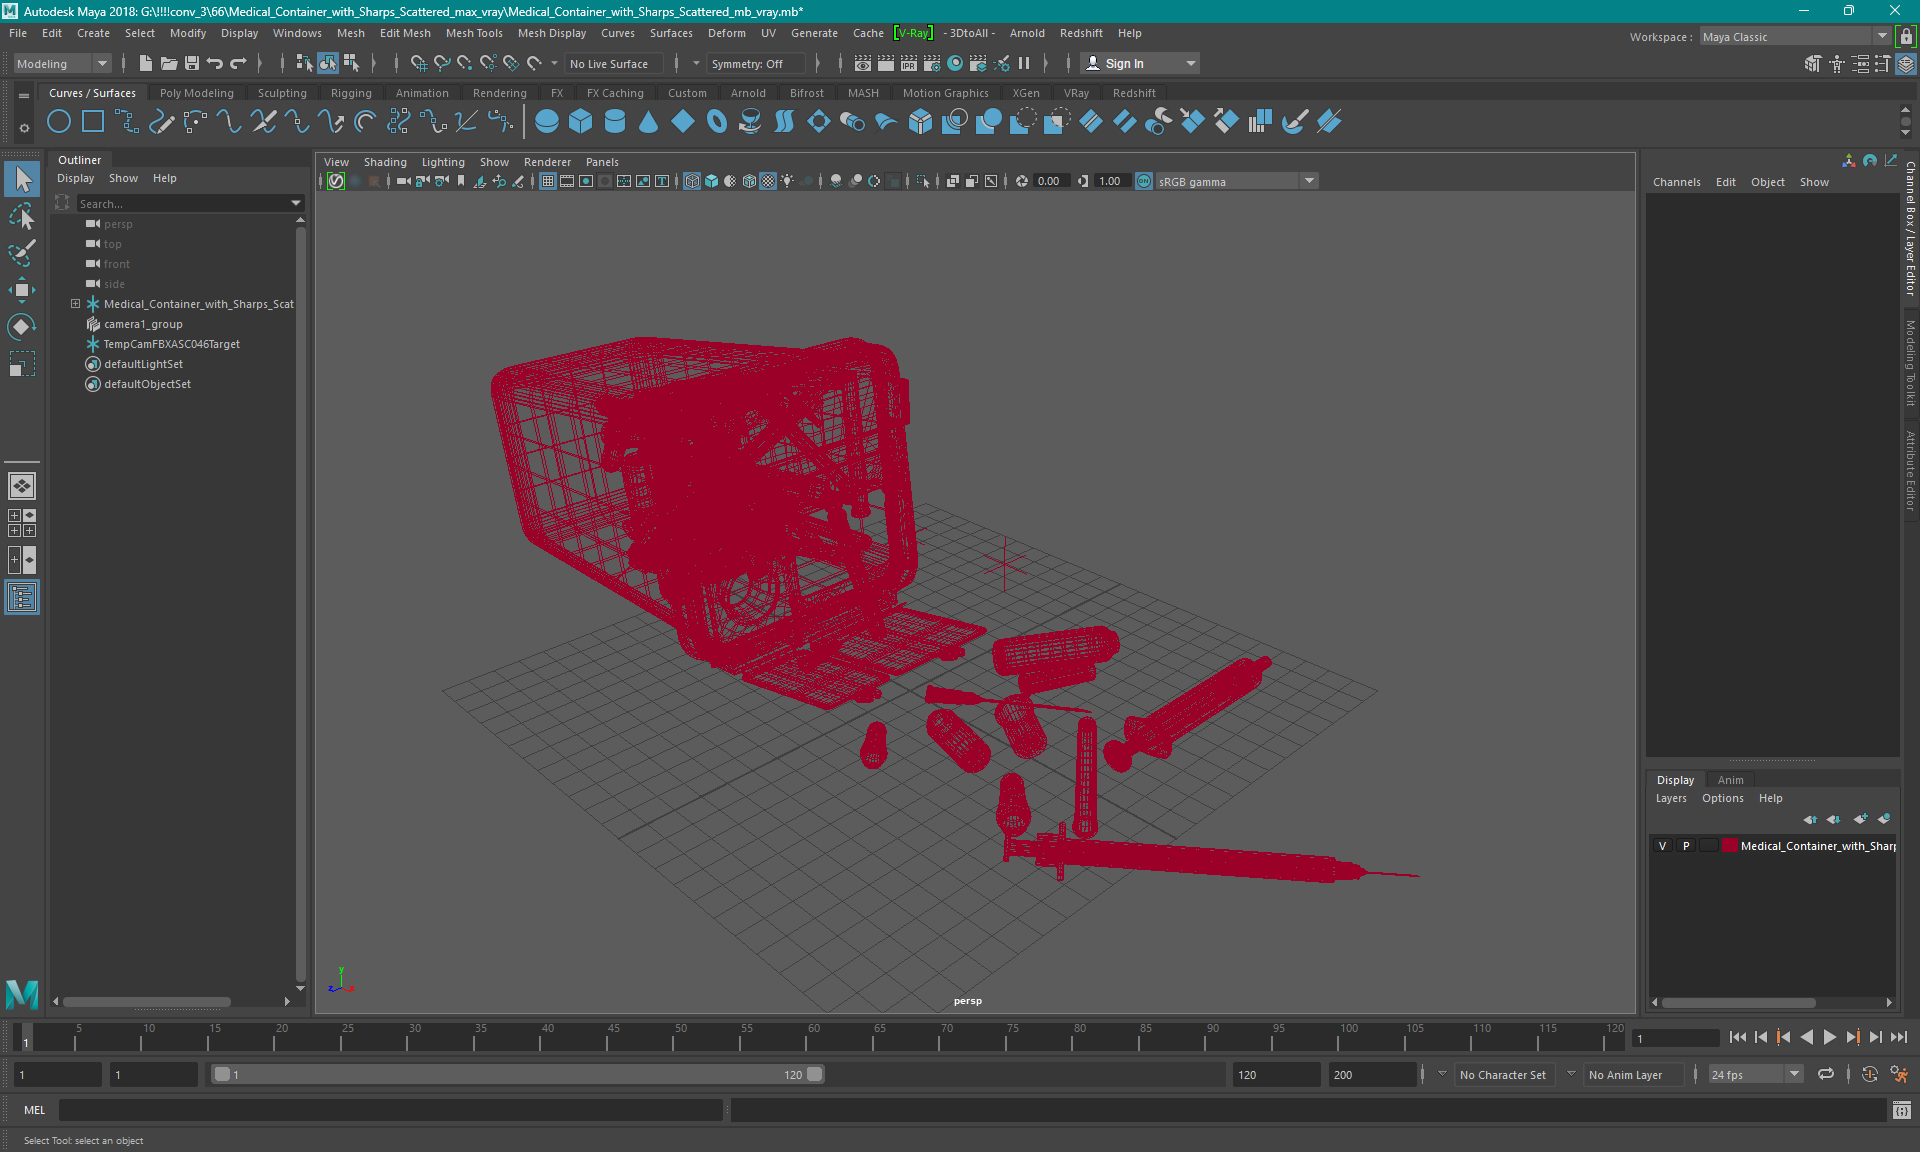Open the Workspace Maya Classic dropdown
1920x1152 pixels.
1796,37
